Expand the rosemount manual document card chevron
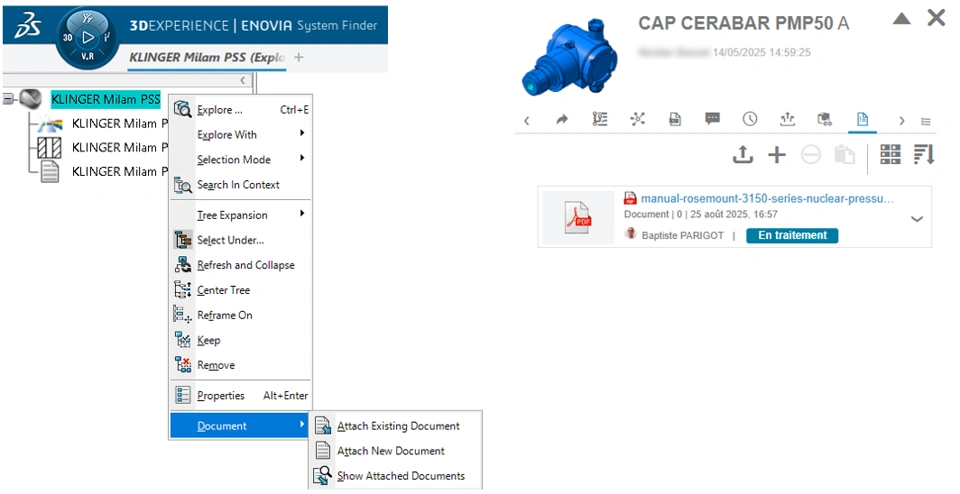The width and height of the screenshot is (960, 494). 917,219
